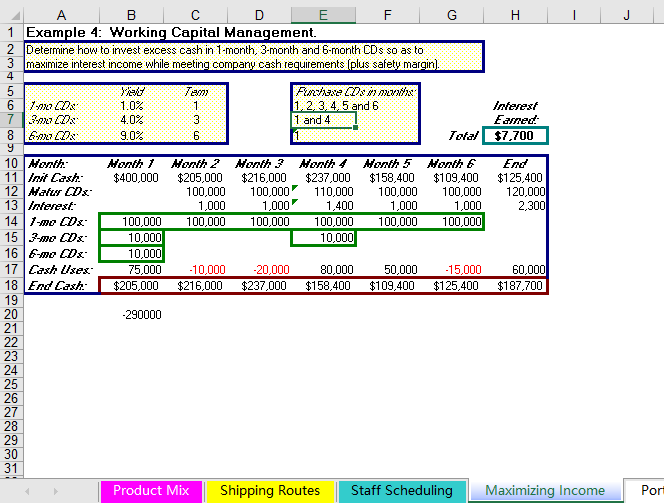Open the Staff Scheduling sheet
The image size is (664, 503).
coord(401,491)
